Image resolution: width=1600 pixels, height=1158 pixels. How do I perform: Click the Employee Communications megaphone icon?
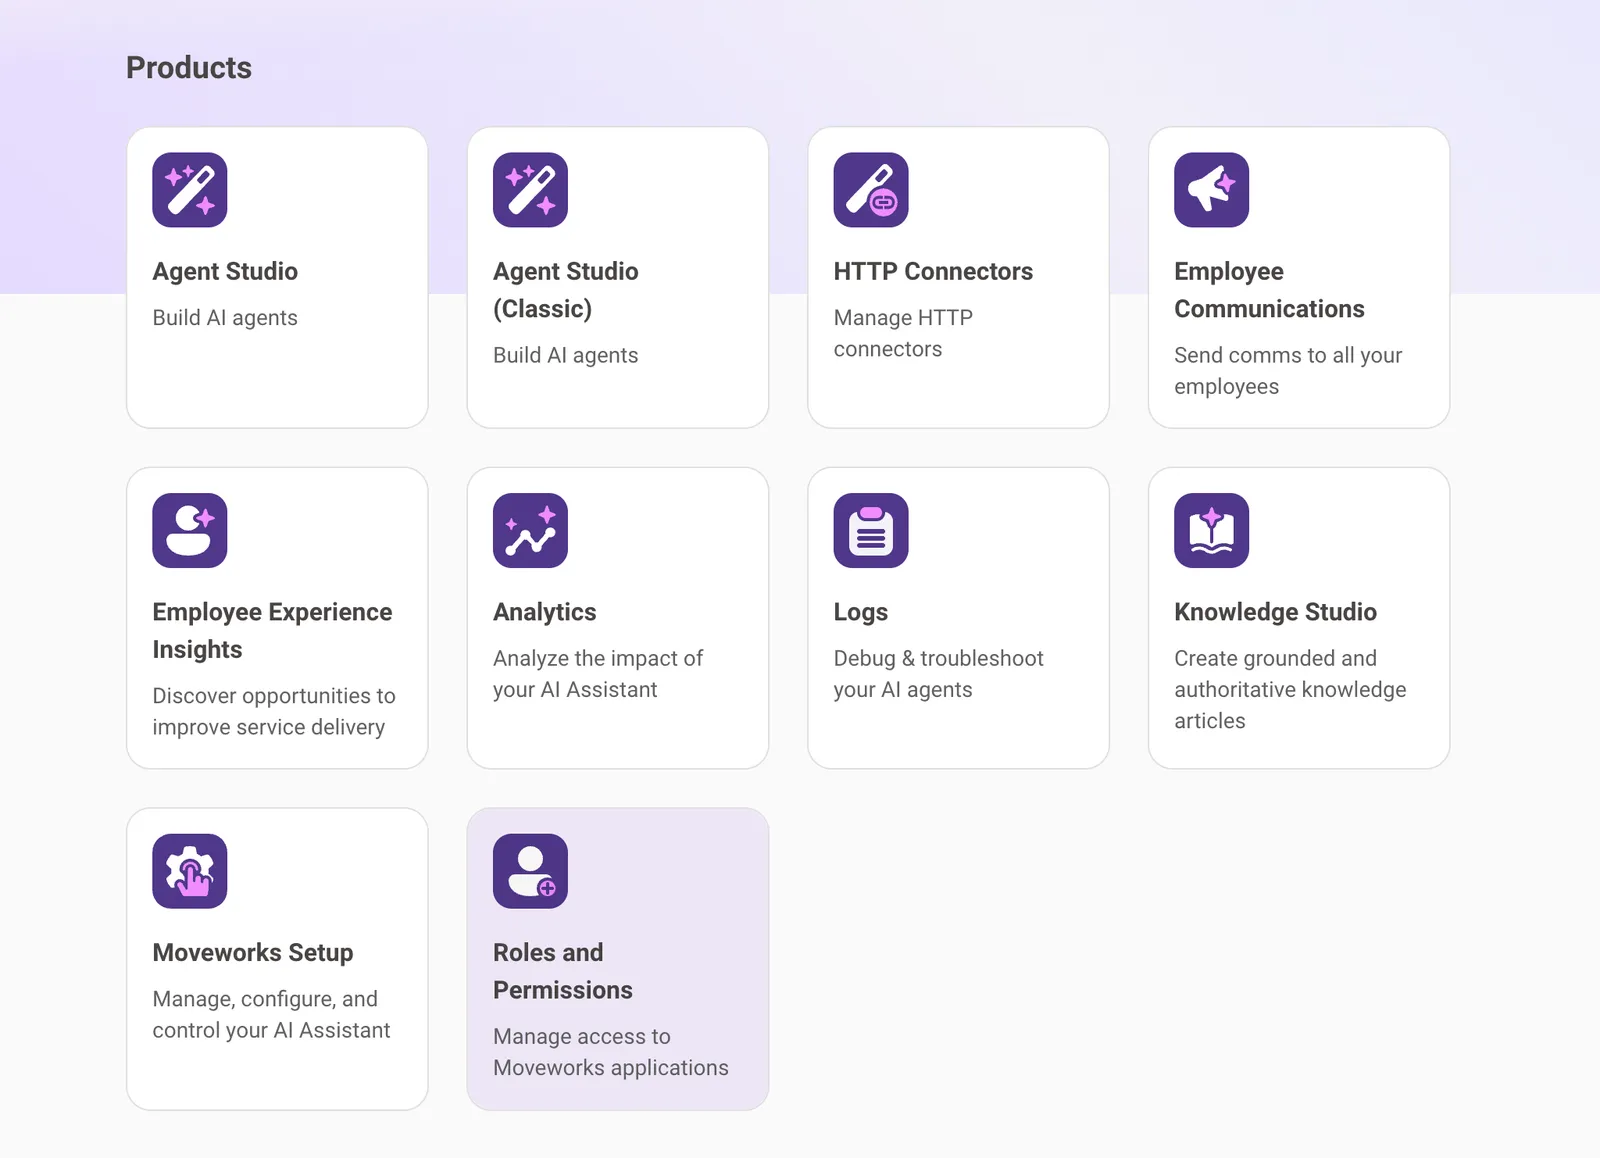pos(1211,190)
